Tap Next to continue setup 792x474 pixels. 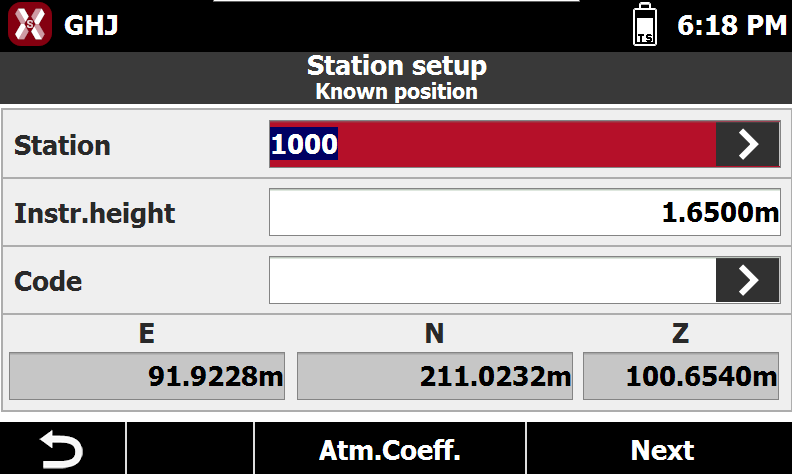pos(660,449)
